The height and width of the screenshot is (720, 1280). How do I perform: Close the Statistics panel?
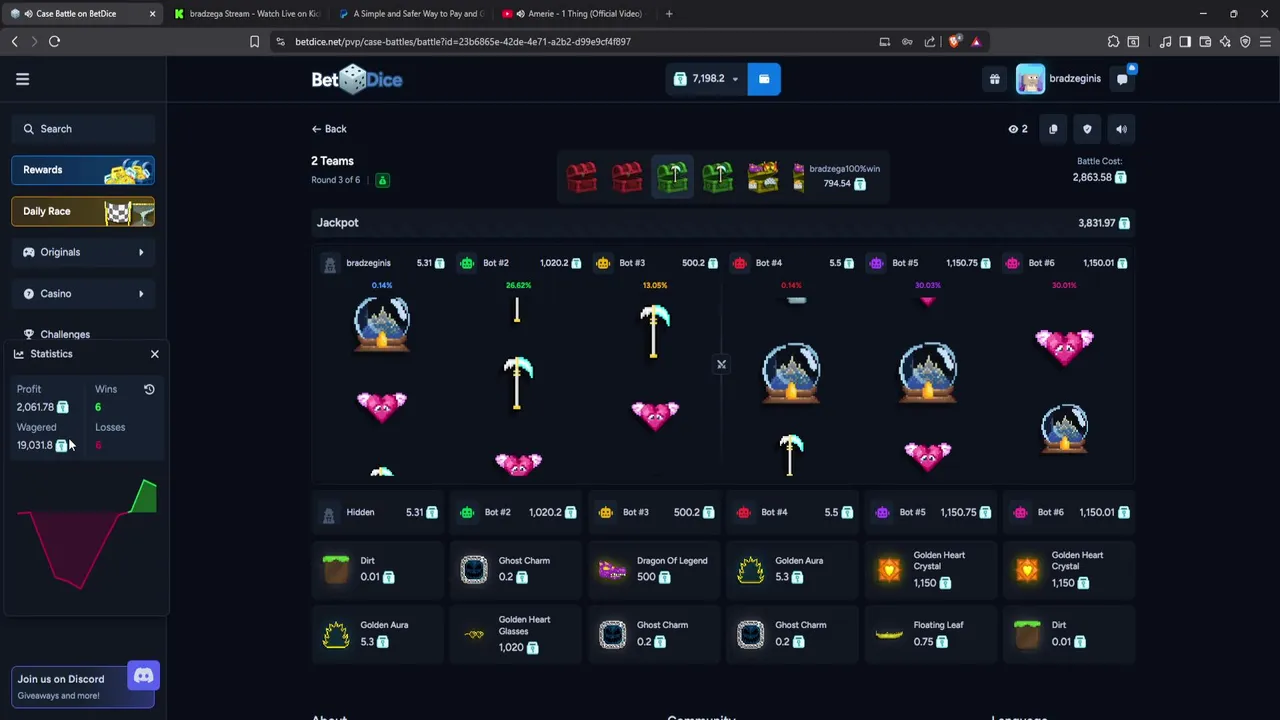pos(155,354)
